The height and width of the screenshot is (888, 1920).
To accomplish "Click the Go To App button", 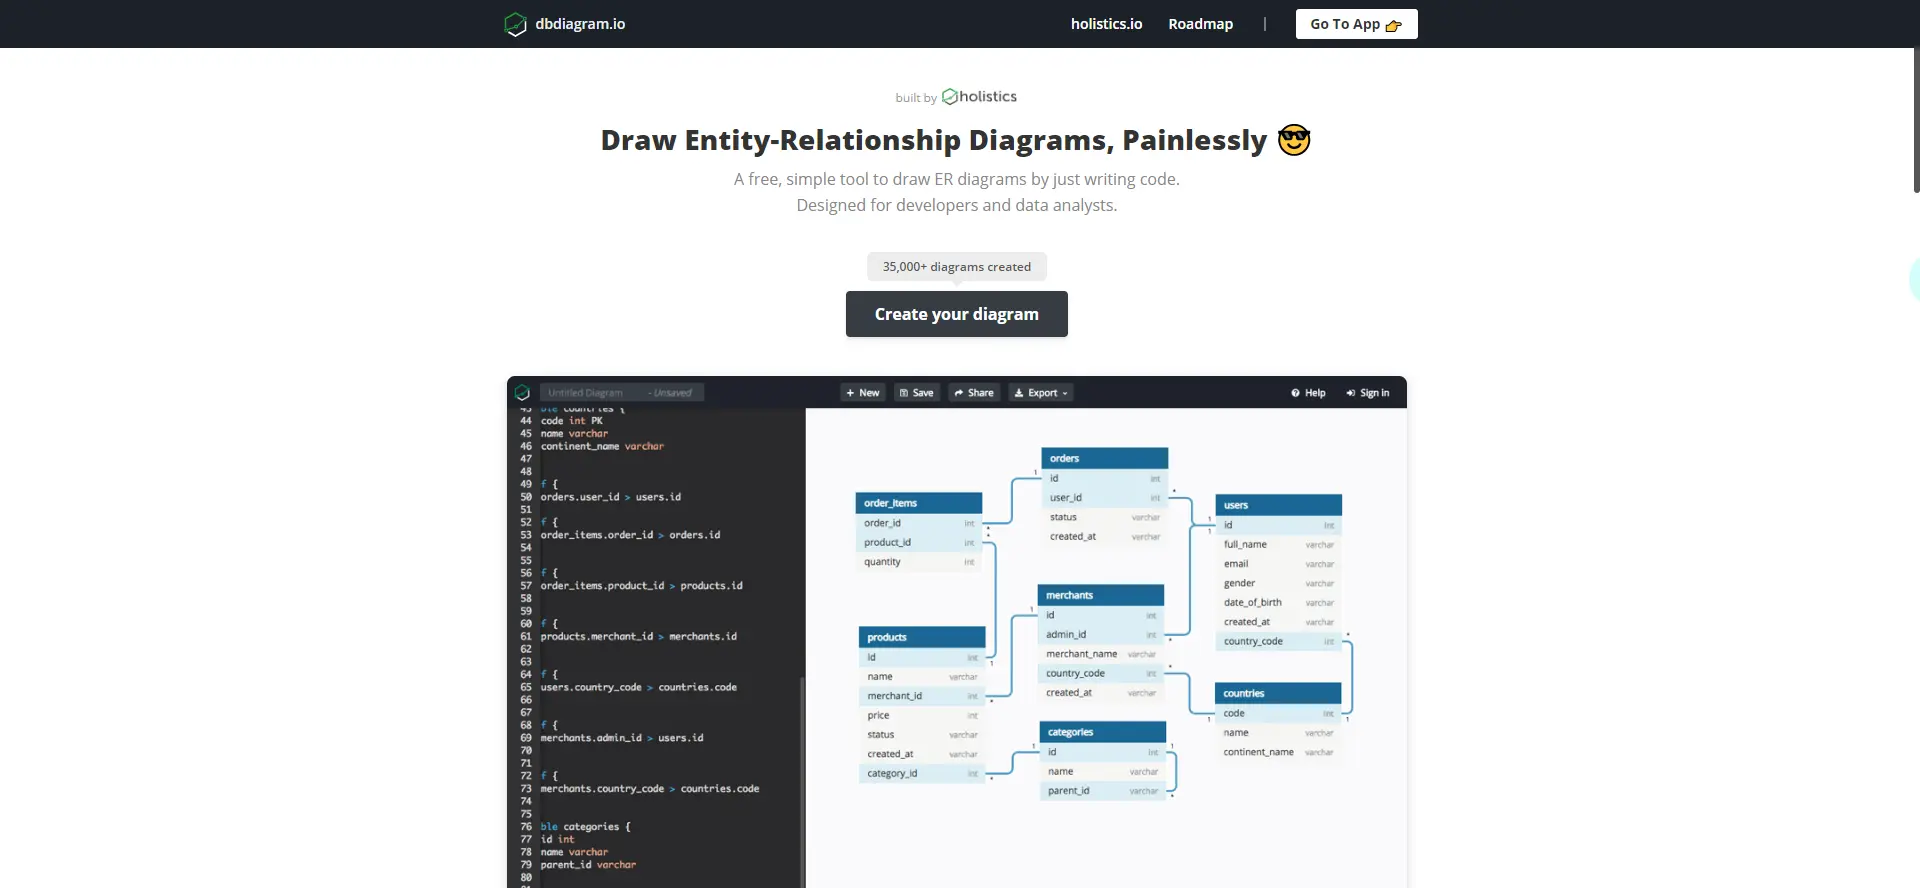I will 1356,24.
